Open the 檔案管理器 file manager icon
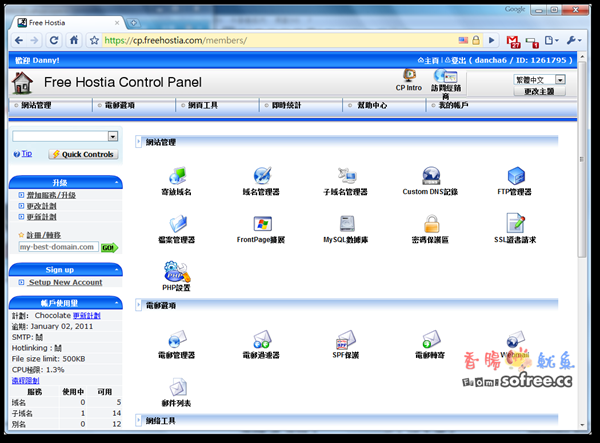This screenshot has width=600, height=443. (177, 224)
